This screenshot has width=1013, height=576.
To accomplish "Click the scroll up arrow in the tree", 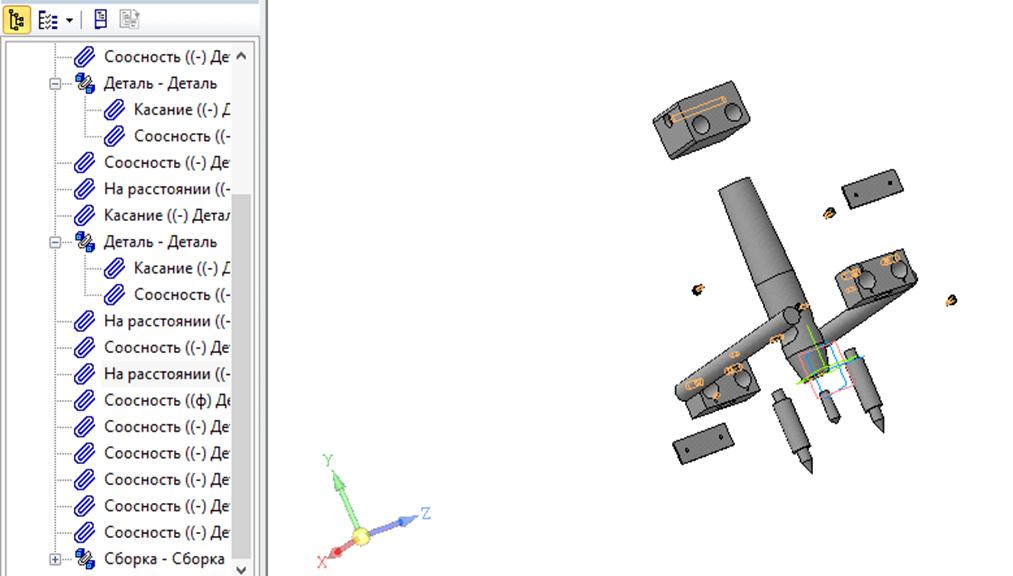I will point(241,56).
